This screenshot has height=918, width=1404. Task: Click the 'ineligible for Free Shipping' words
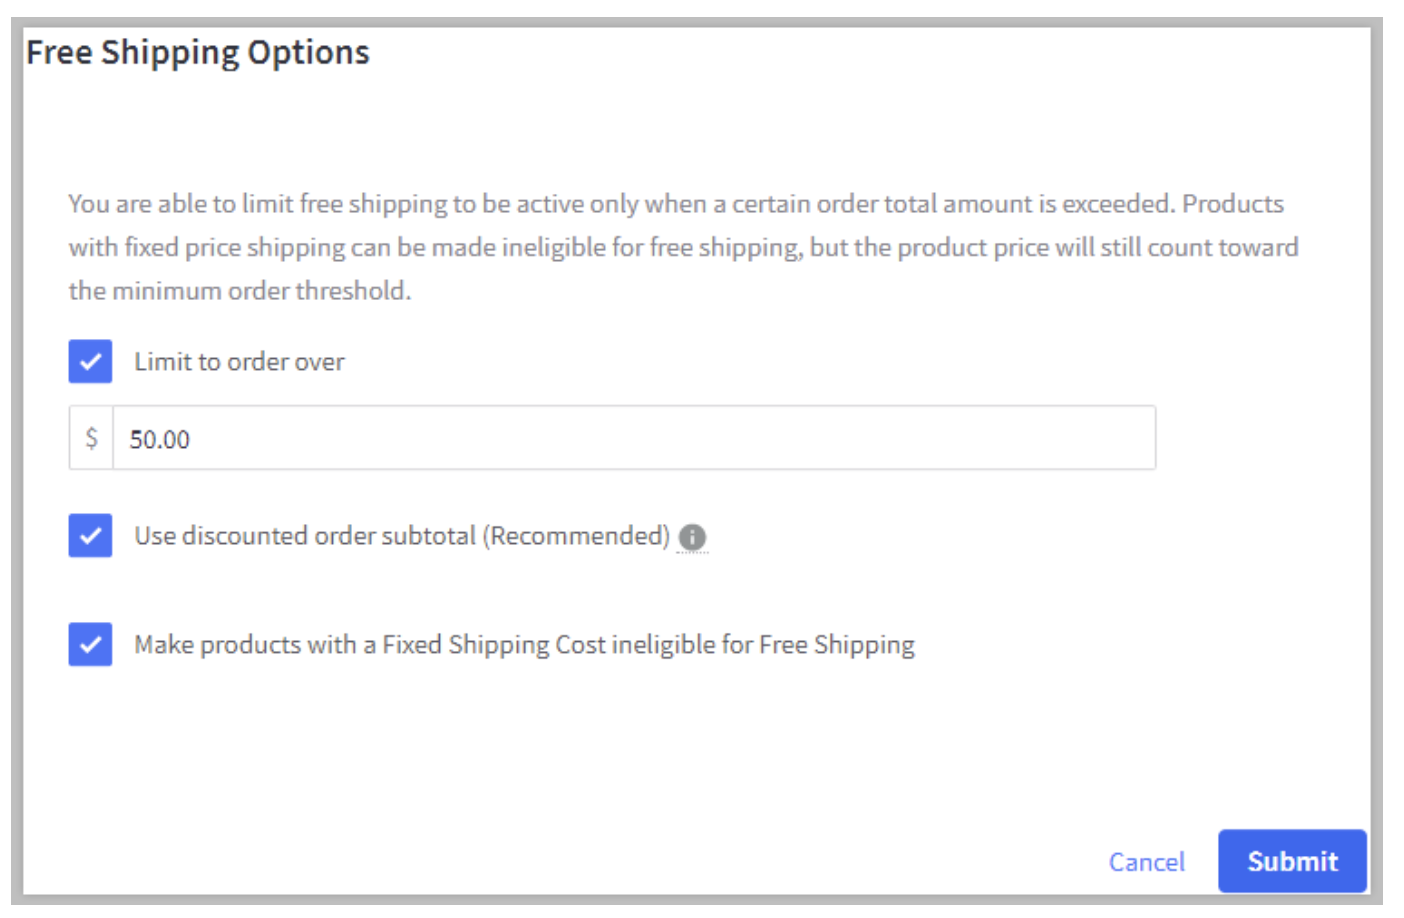pyautogui.click(x=763, y=645)
